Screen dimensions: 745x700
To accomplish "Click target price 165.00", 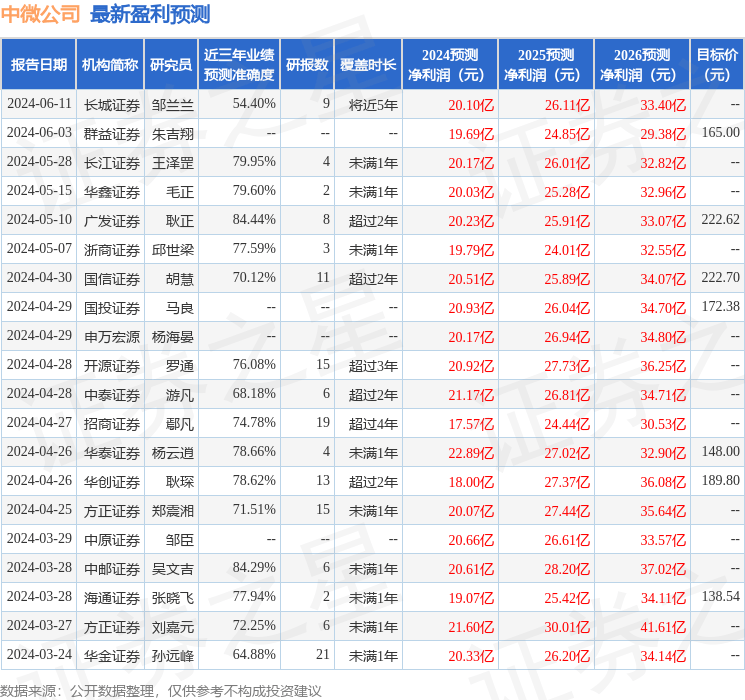I will [x=721, y=133].
